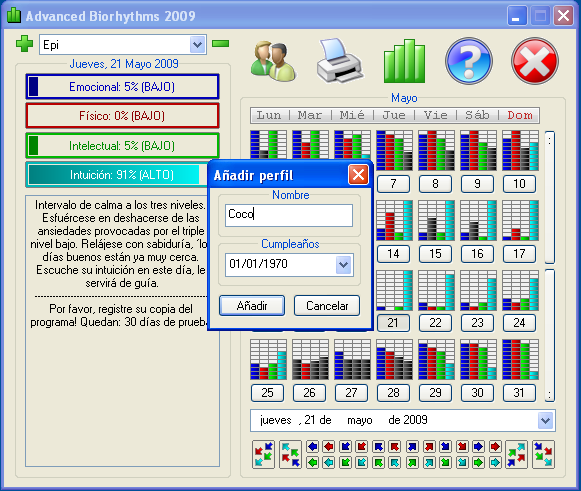Click the Añadir button
581x491 pixels.
click(252, 306)
